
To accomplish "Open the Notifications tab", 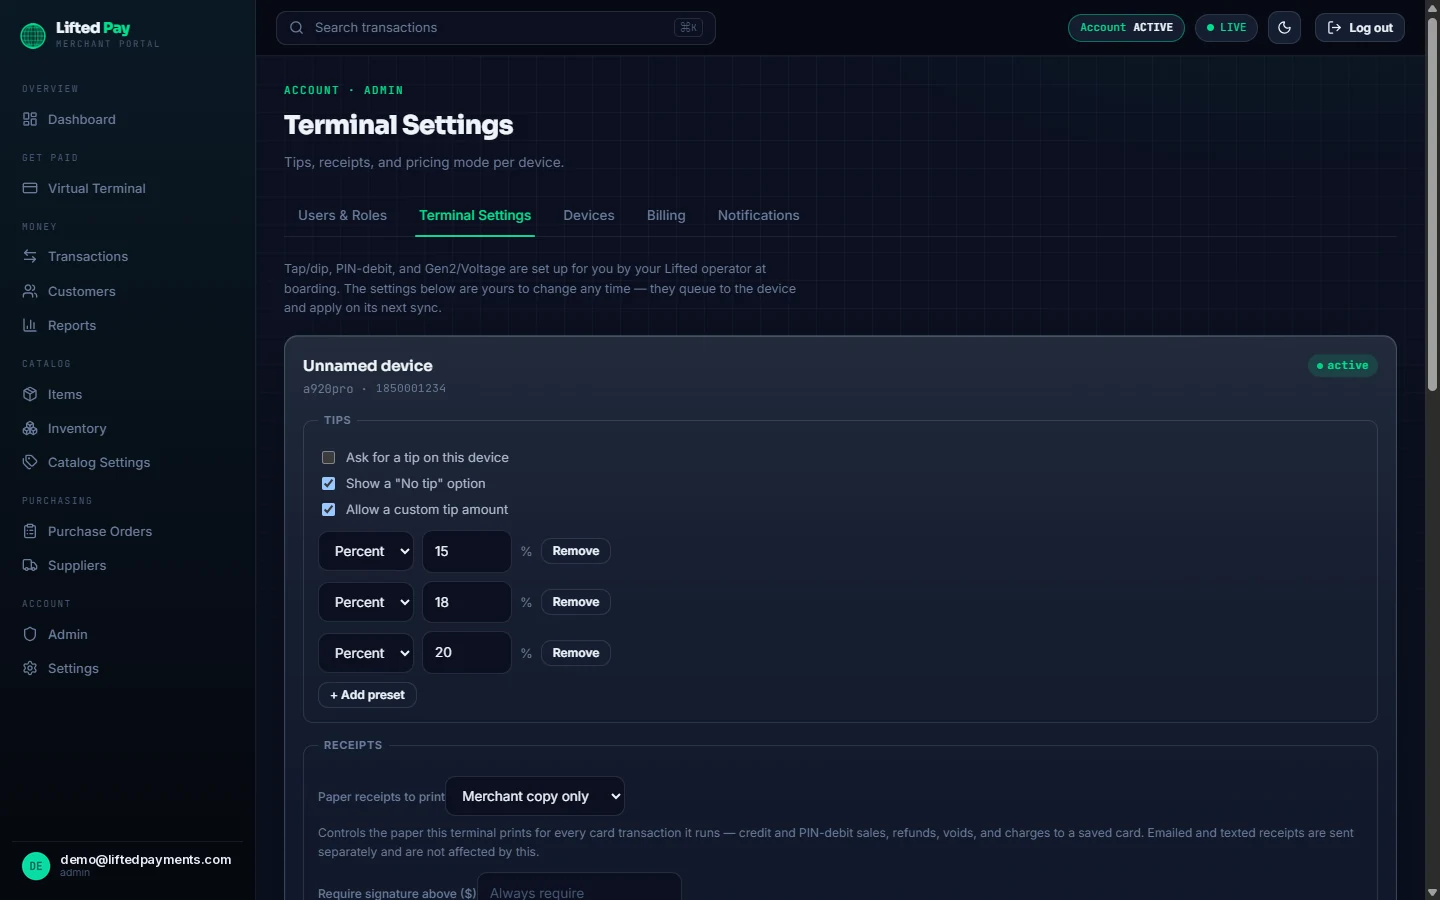I will point(759,215).
